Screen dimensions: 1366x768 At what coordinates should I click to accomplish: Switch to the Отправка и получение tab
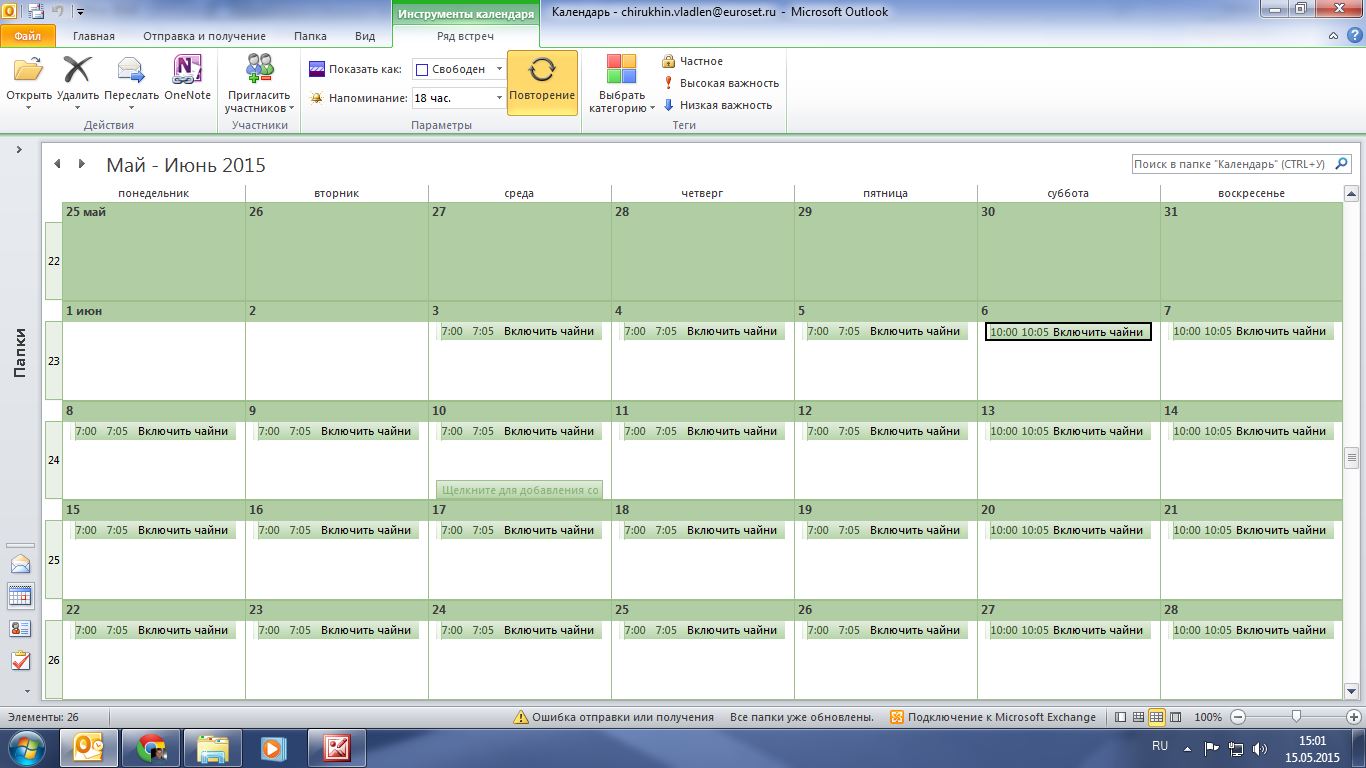pyautogui.click(x=204, y=36)
